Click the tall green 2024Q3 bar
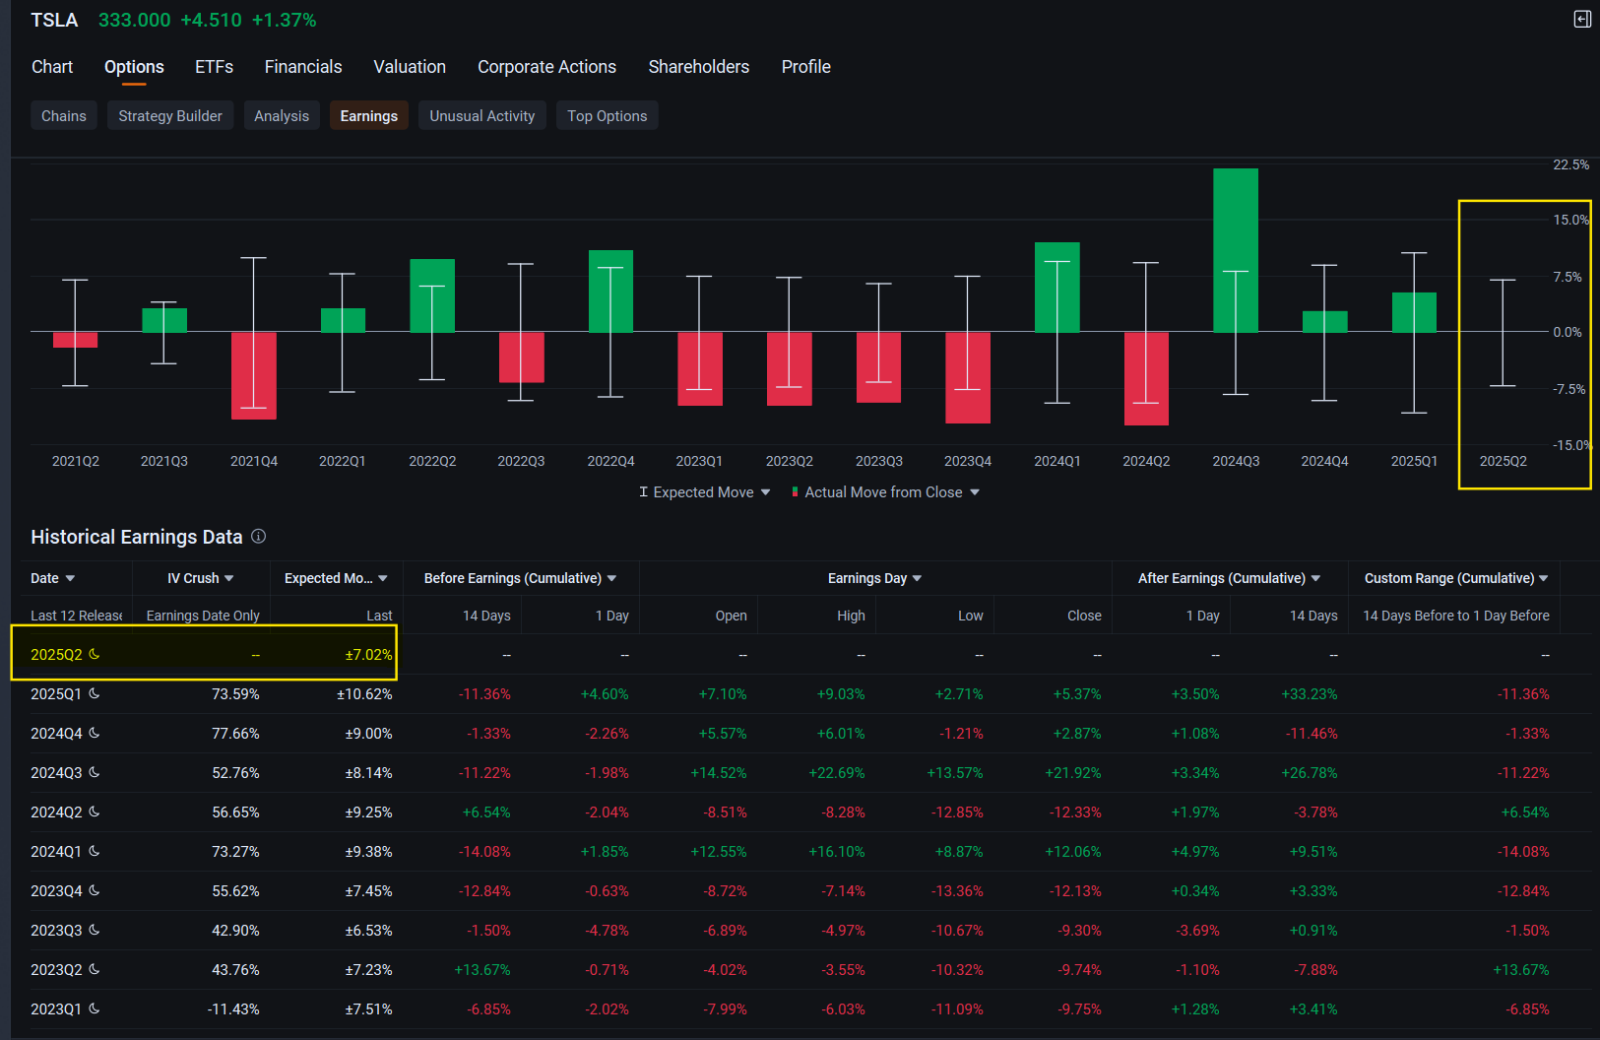1600x1040 pixels. pos(1235,250)
